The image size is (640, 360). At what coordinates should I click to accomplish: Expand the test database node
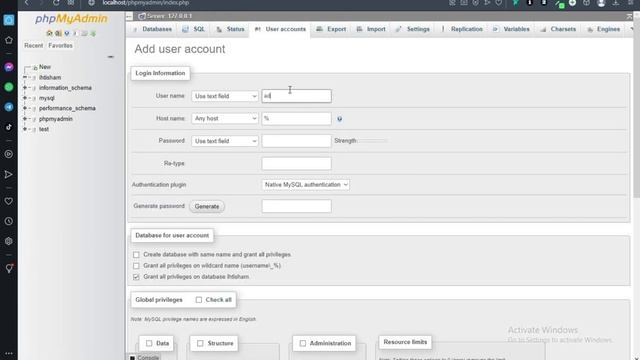[x=25, y=129]
